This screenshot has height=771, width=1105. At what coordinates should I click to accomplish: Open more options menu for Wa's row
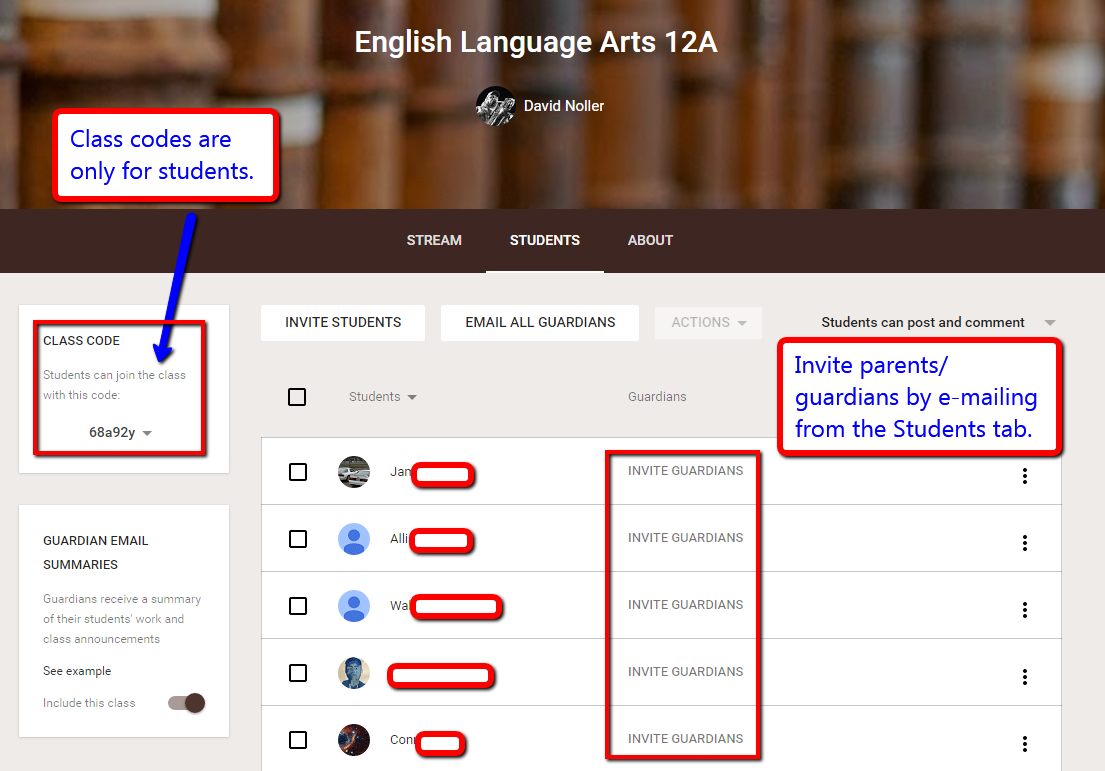tap(1025, 610)
